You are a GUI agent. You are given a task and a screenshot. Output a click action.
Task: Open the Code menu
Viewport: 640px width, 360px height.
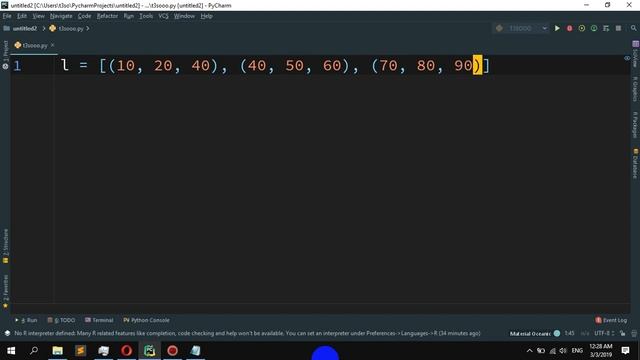tap(84, 16)
